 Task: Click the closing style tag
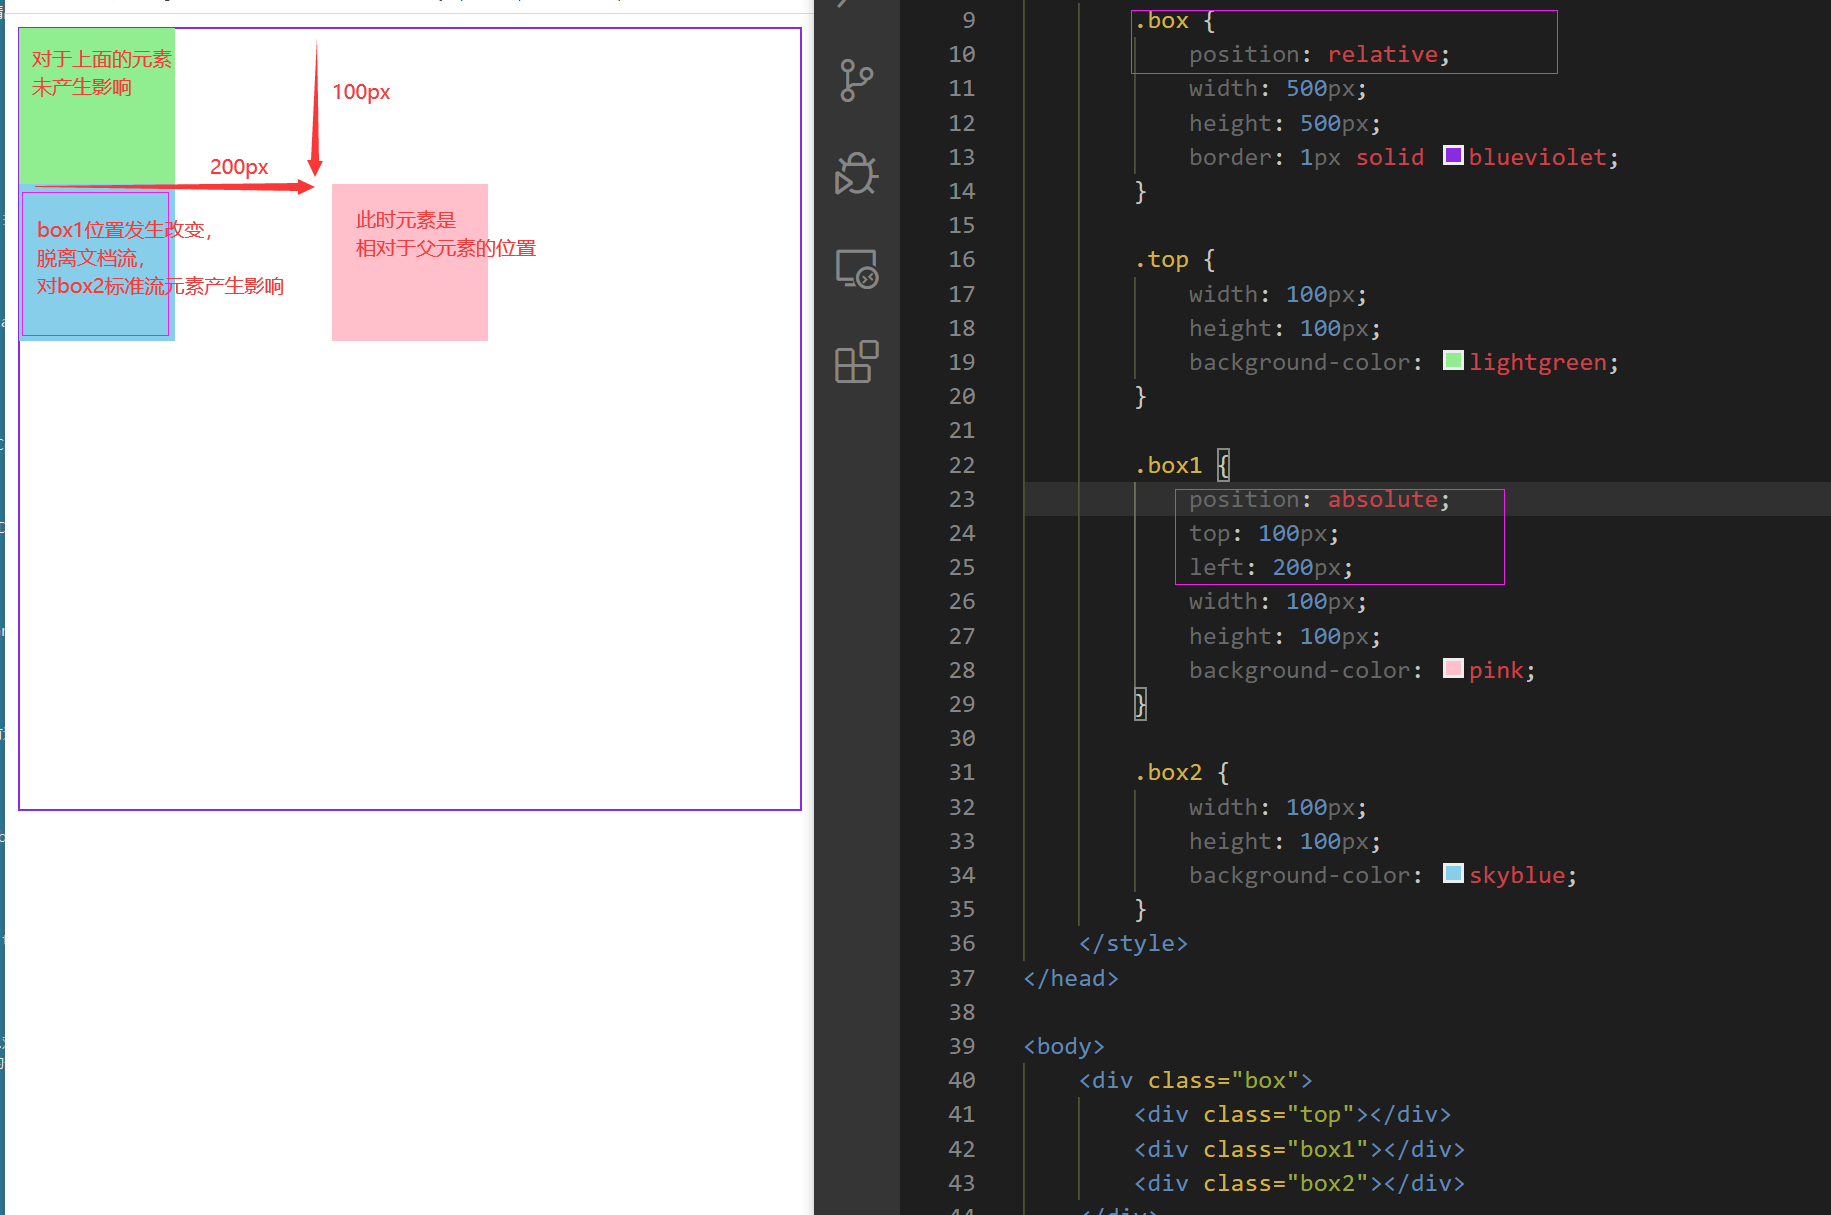coord(1134,943)
